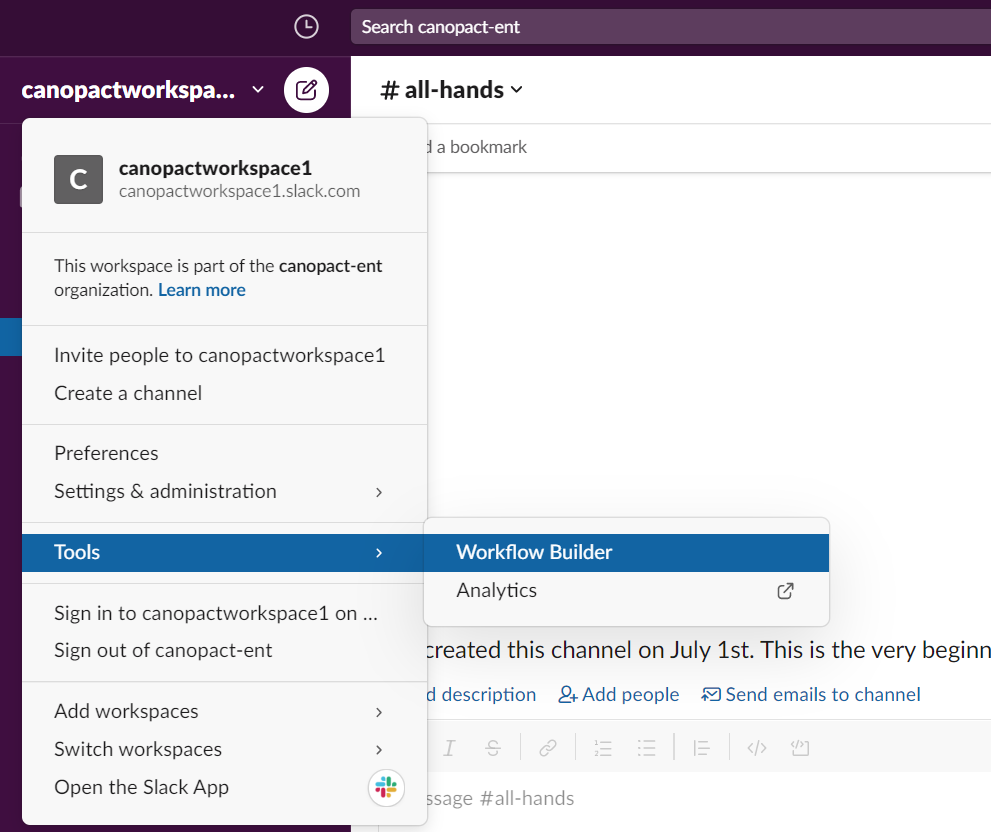Open the history clock icon

point(307,27)
